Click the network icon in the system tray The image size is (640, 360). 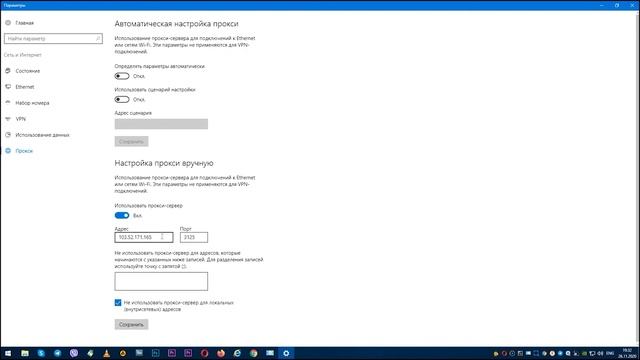(x=592, y=353)
